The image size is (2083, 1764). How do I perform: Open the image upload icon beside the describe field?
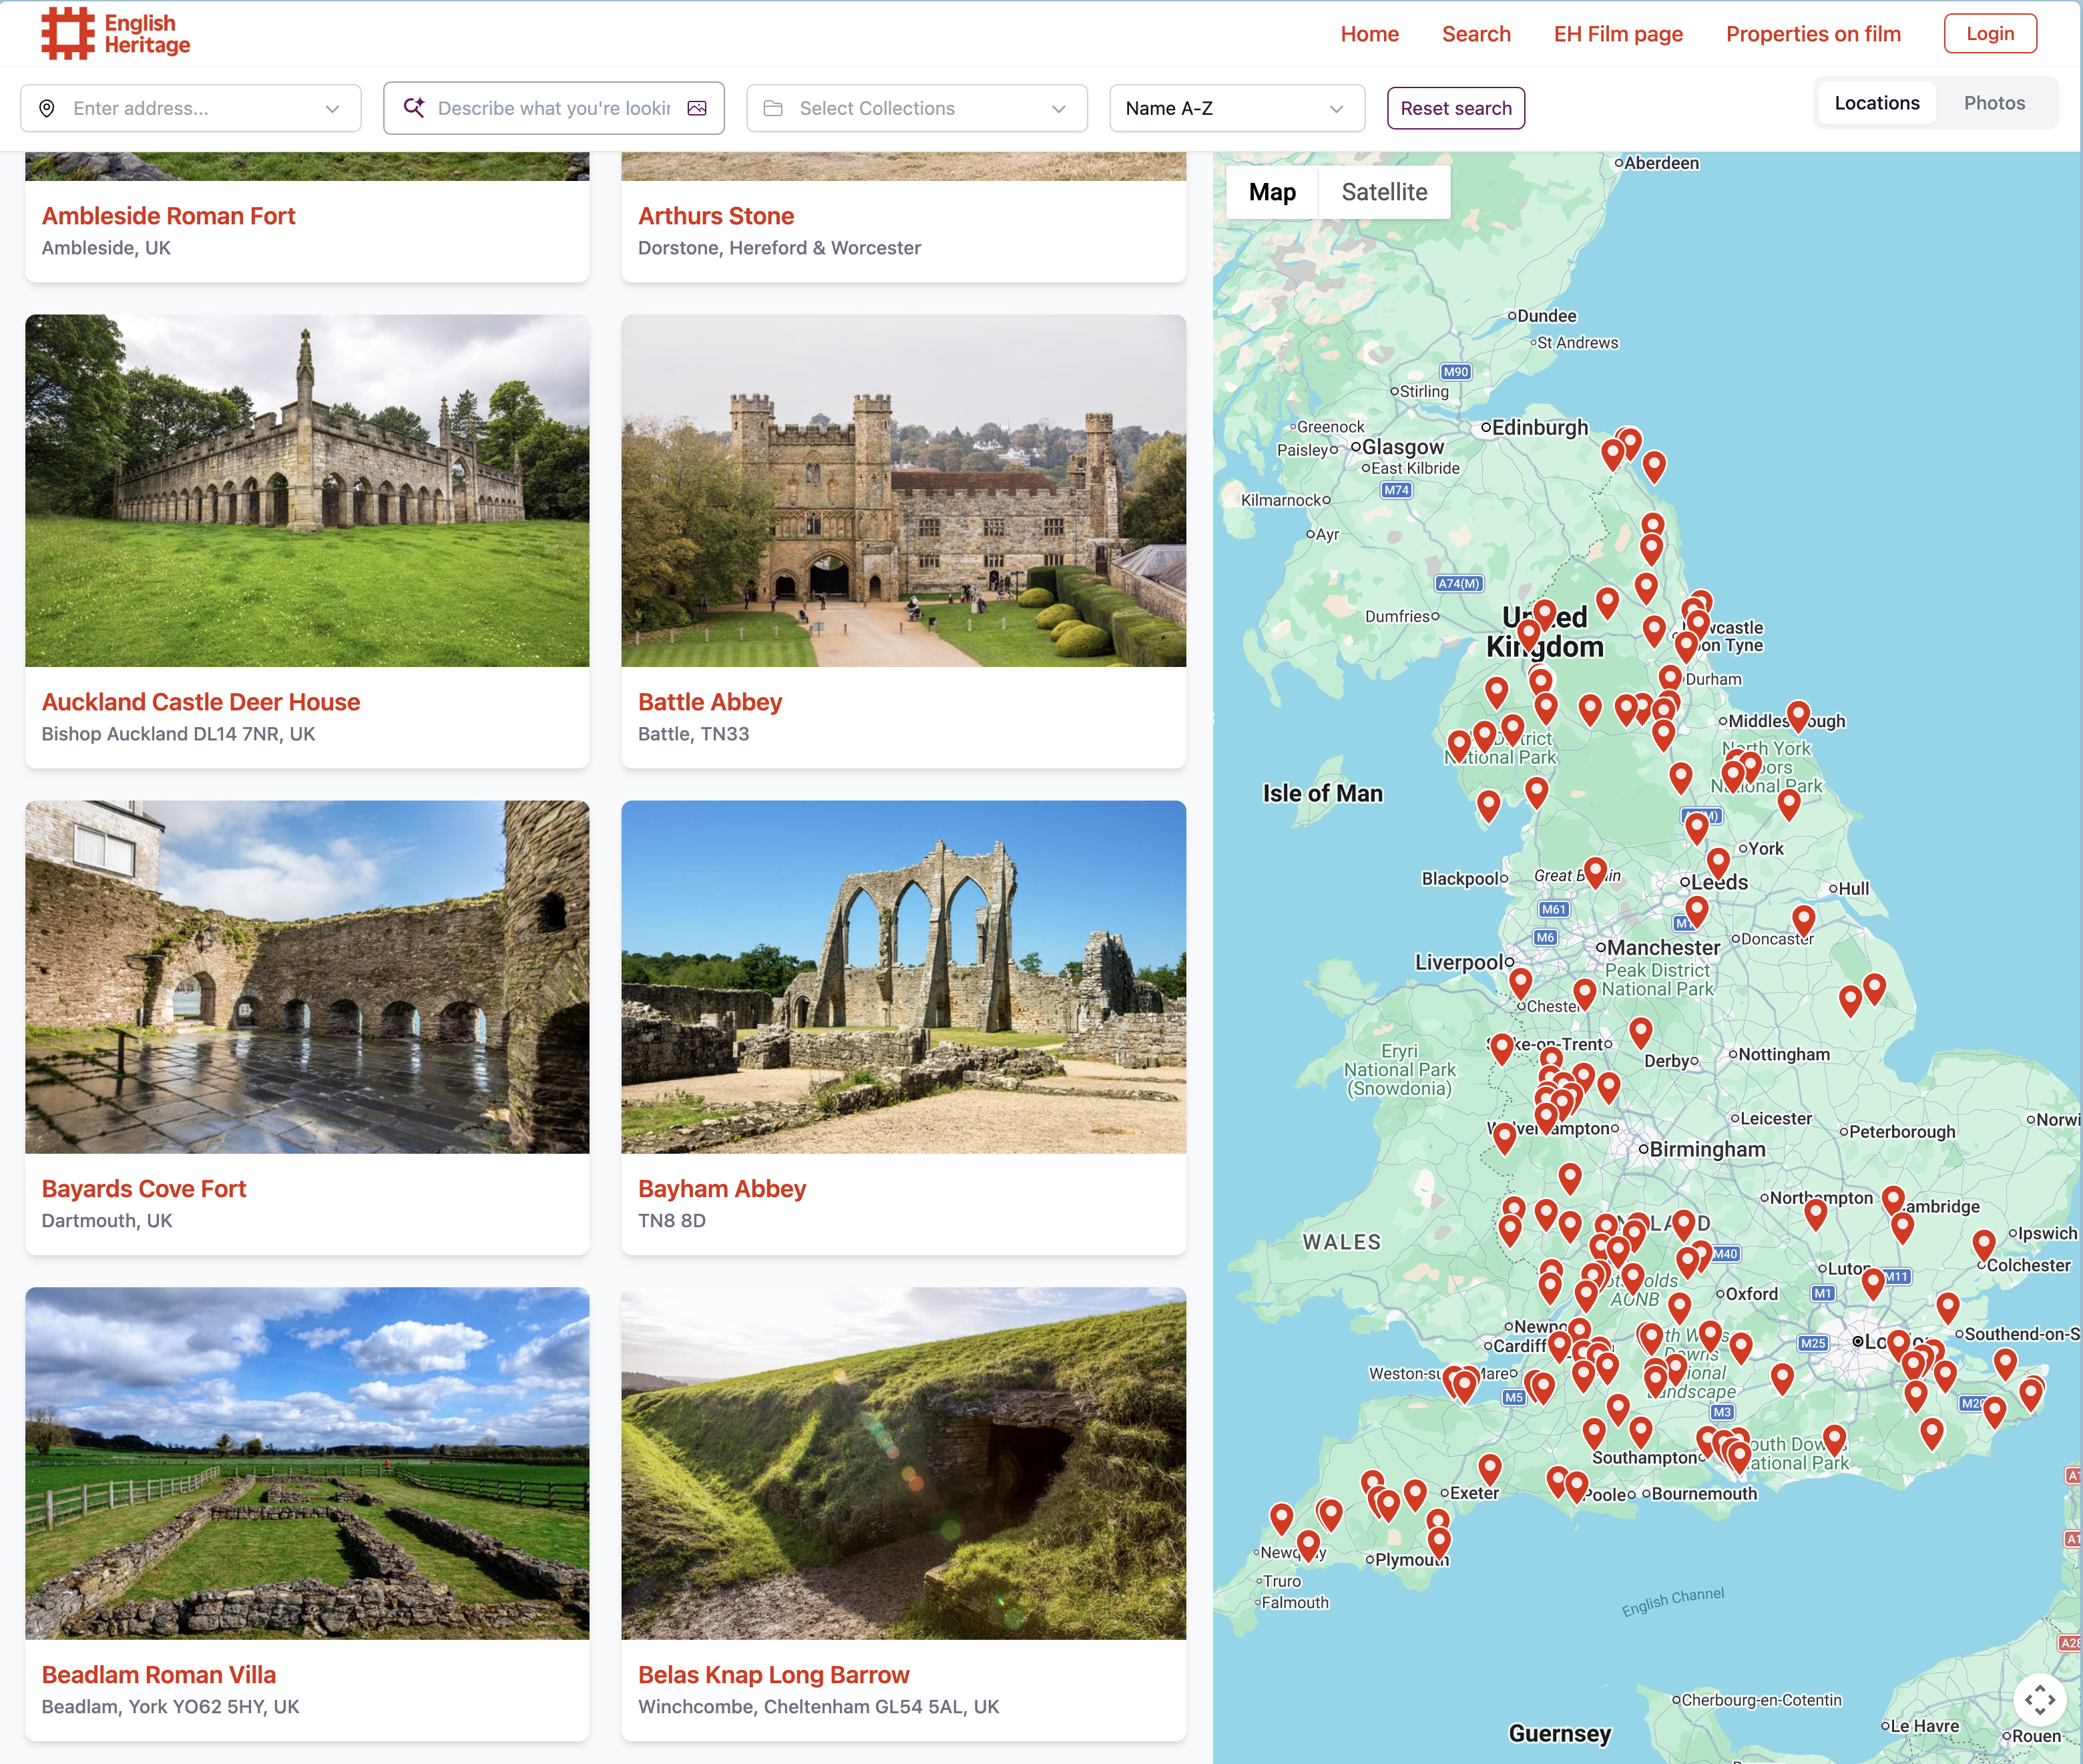tap(697, 108)
